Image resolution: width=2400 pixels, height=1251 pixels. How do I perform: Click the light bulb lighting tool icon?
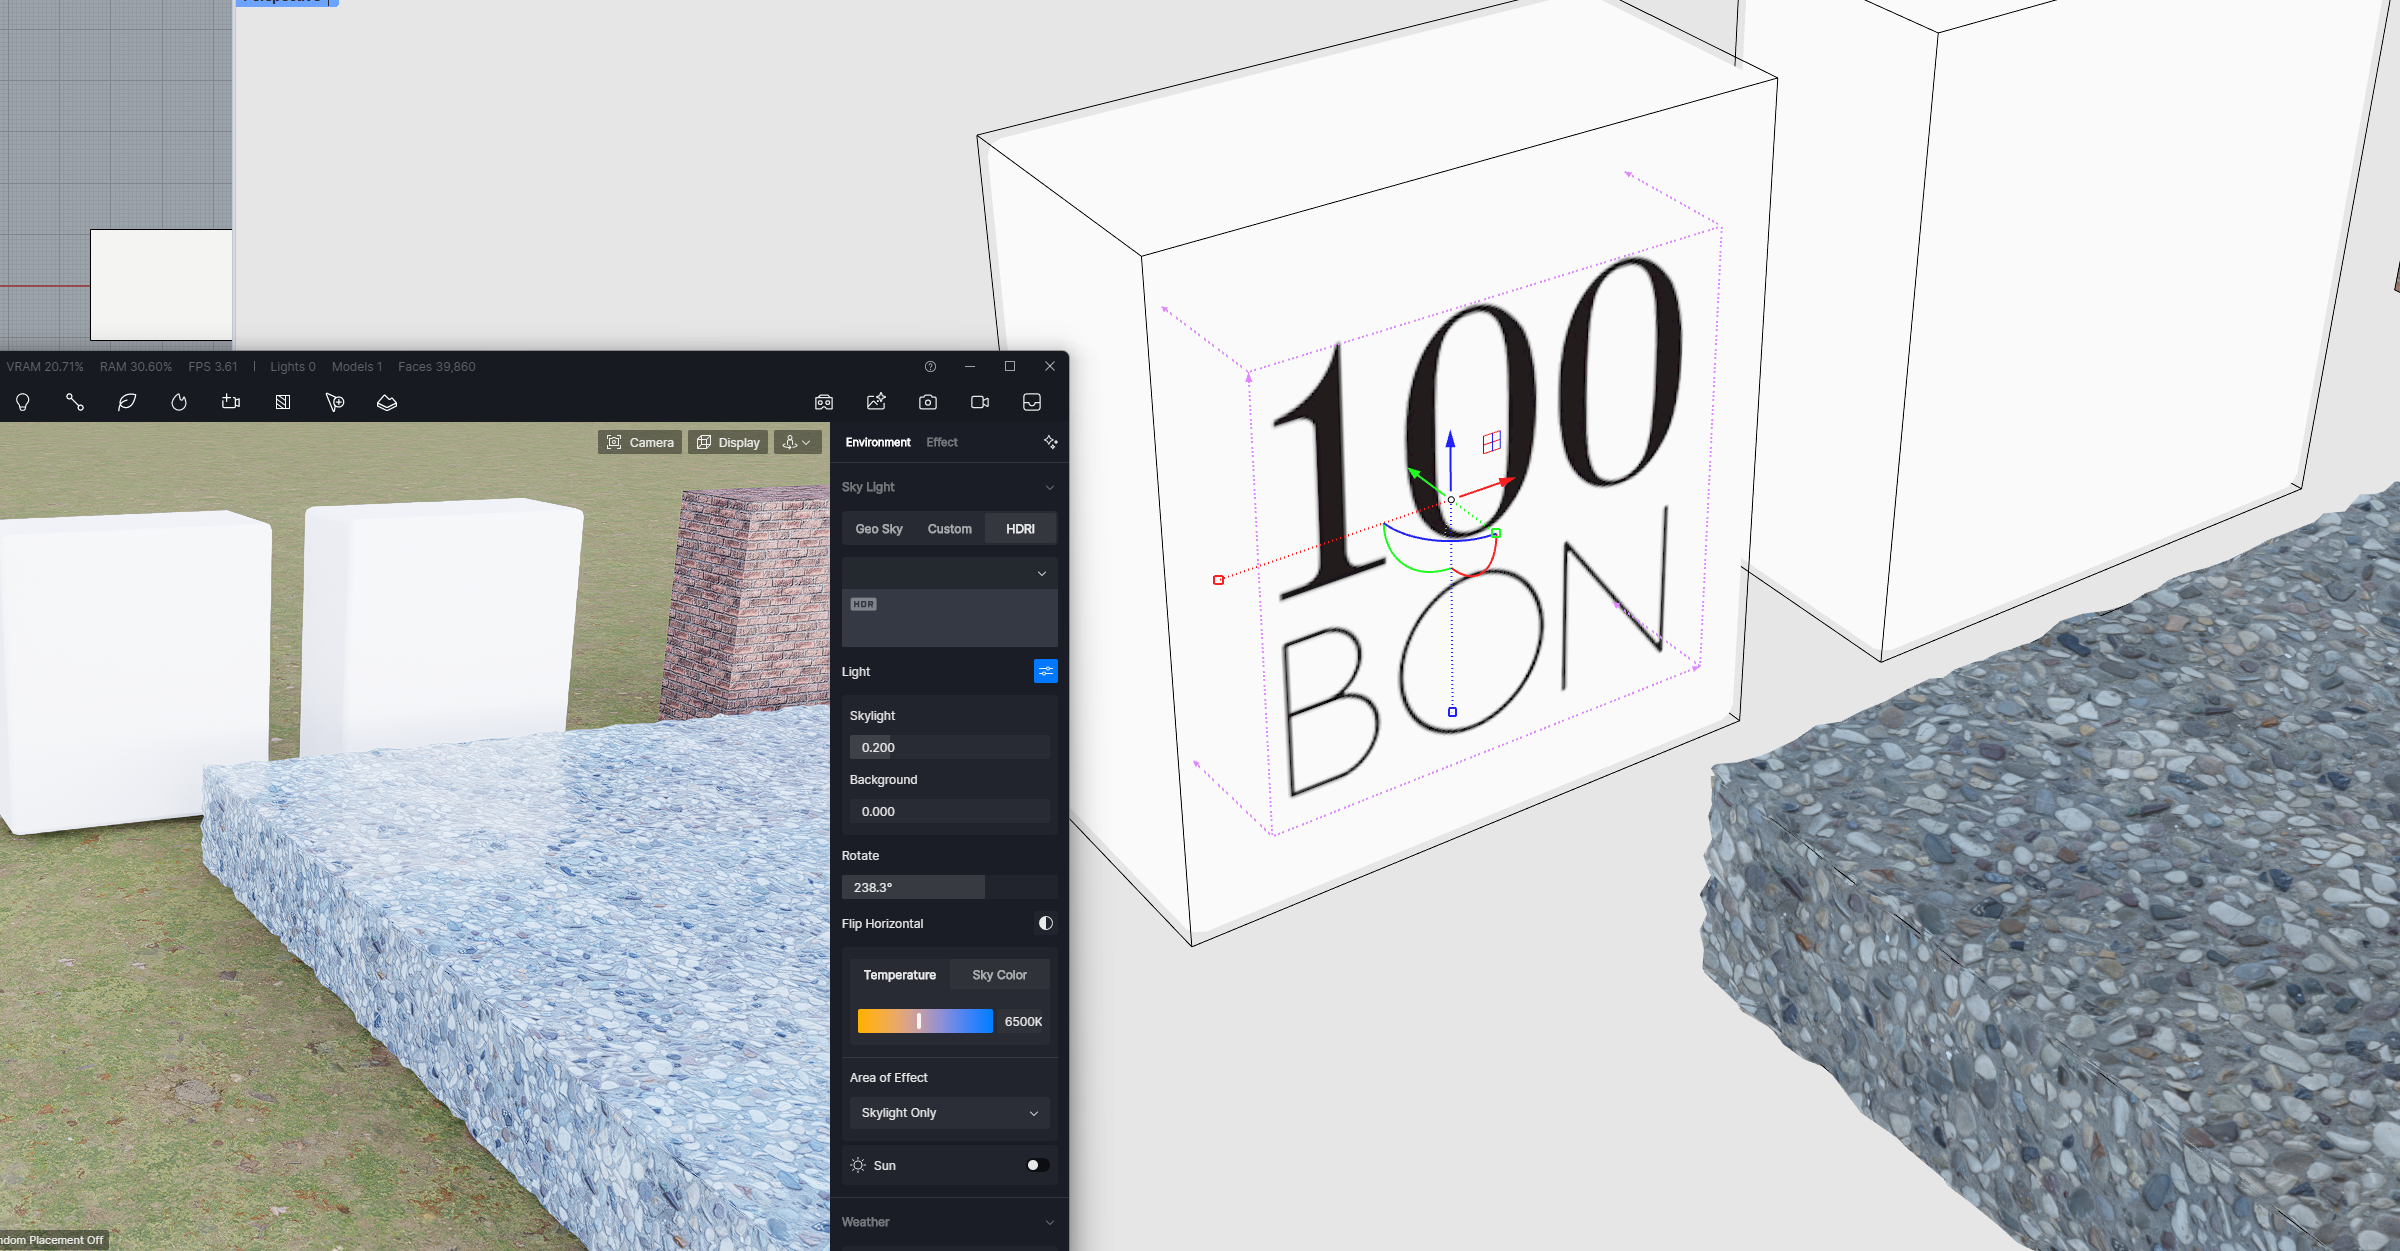[x=23, y=402]
